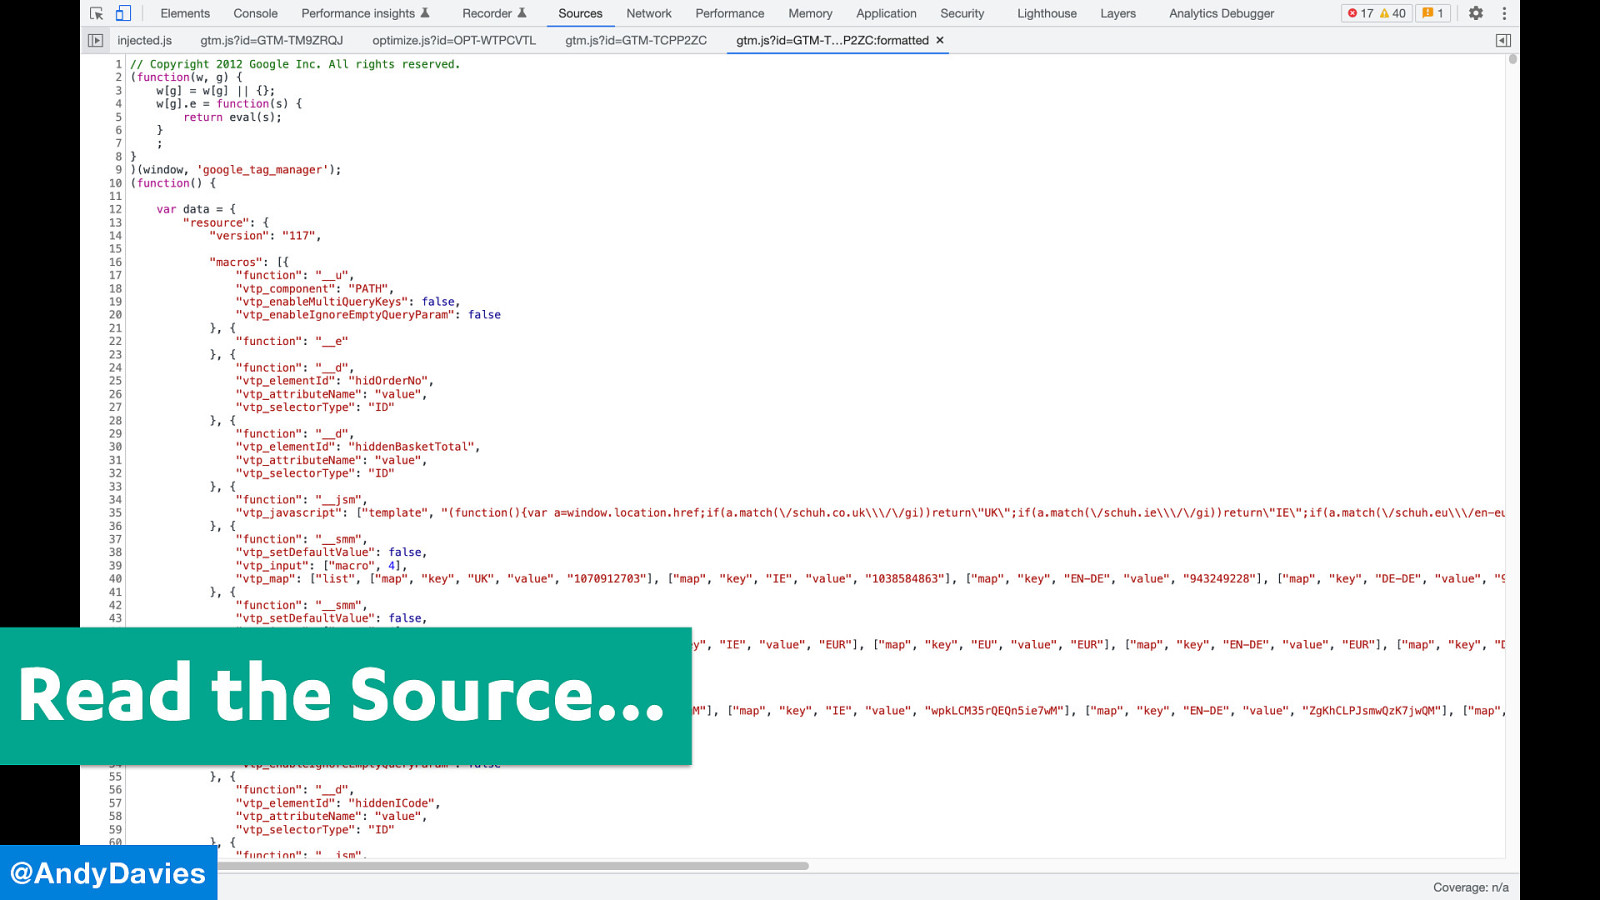Toggle the device toolbar icon
Image resolution: width=1600 pixels, height=900 pixels.
click(123, 13)
